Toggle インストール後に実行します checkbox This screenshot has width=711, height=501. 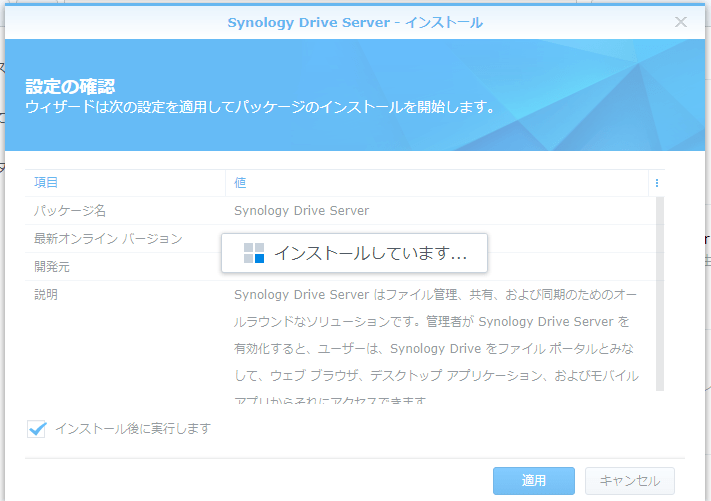click(x=37, y=428)
